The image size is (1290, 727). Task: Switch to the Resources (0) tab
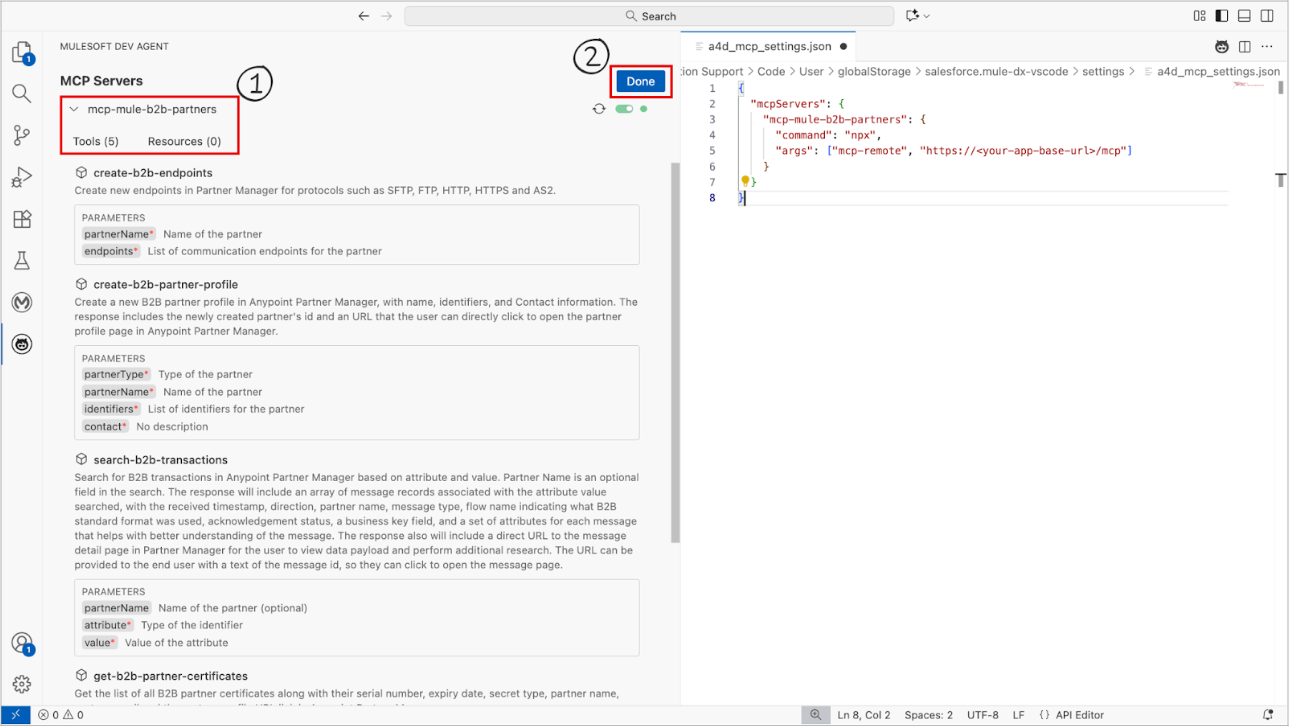click(184, 141)
